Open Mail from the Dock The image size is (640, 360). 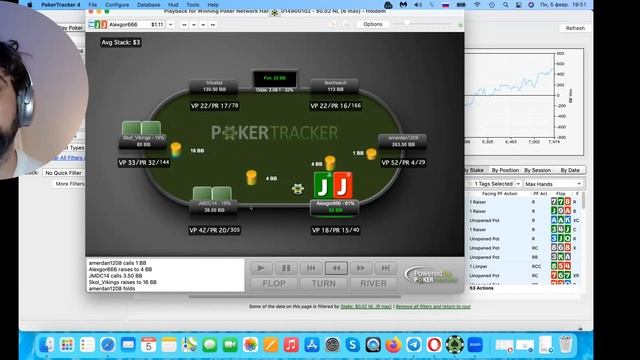128,345
